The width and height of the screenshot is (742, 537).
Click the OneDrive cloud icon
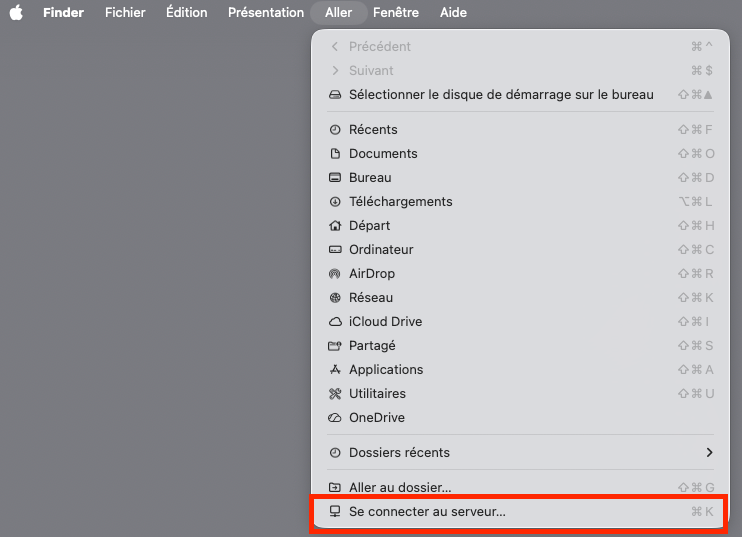coord(335,418)
